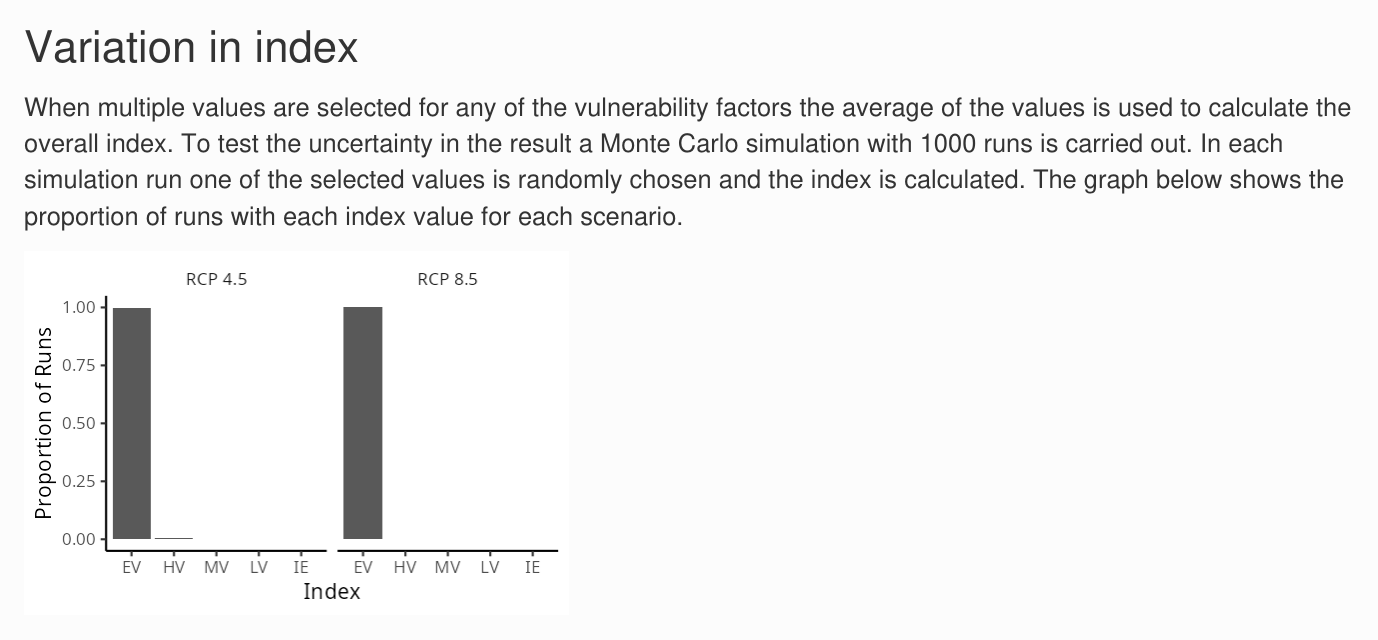Click LV tick label under RCP 4.5
Screen dimensions: 1378x640
pyautogui.click(x=259, y=567)
